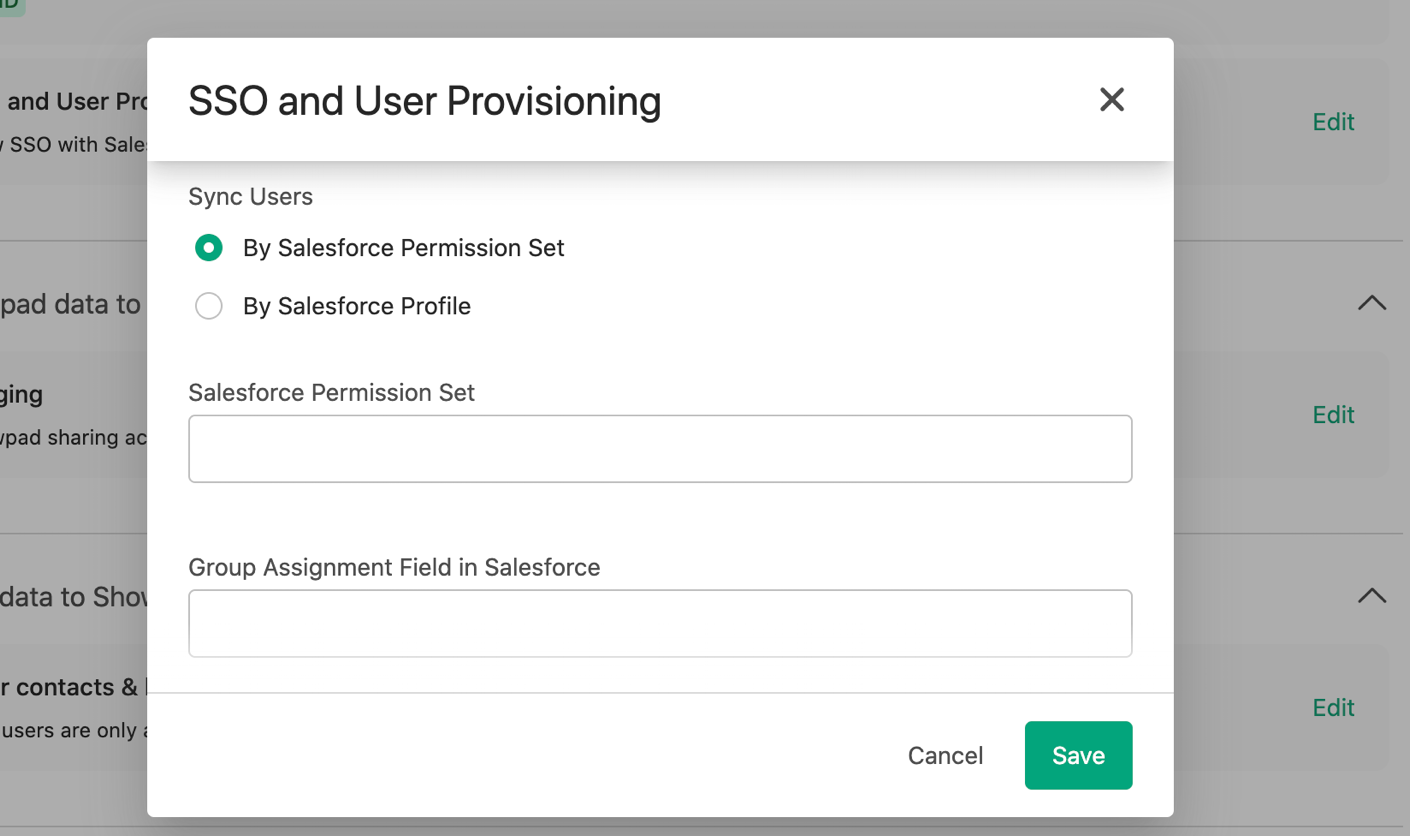The image size is (1410, 836).
Task: Collapse the upper background section chevron
Action: (1372, 303)
